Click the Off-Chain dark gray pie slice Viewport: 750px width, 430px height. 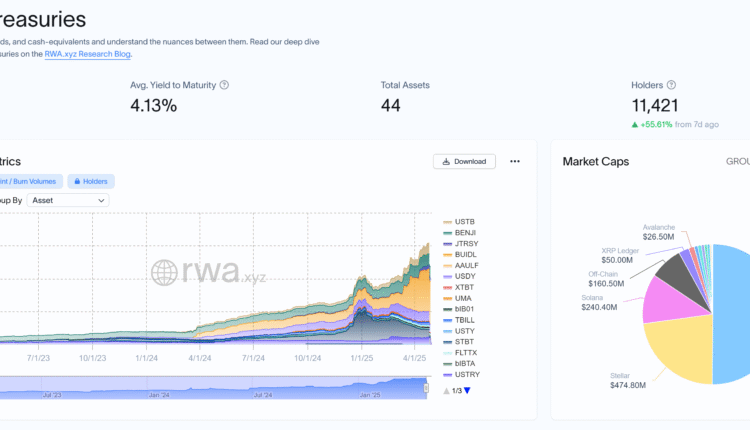[x=682, y=266]
